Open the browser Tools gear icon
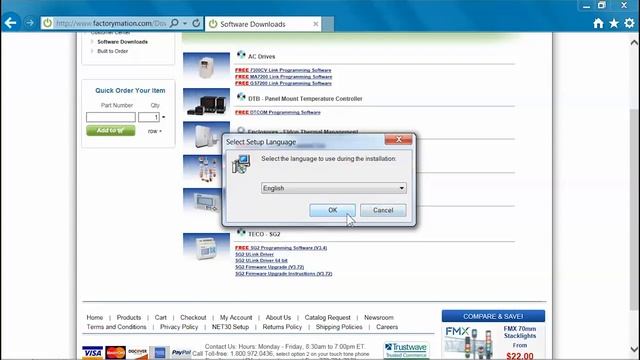The image size is (640, 360). 629,23
